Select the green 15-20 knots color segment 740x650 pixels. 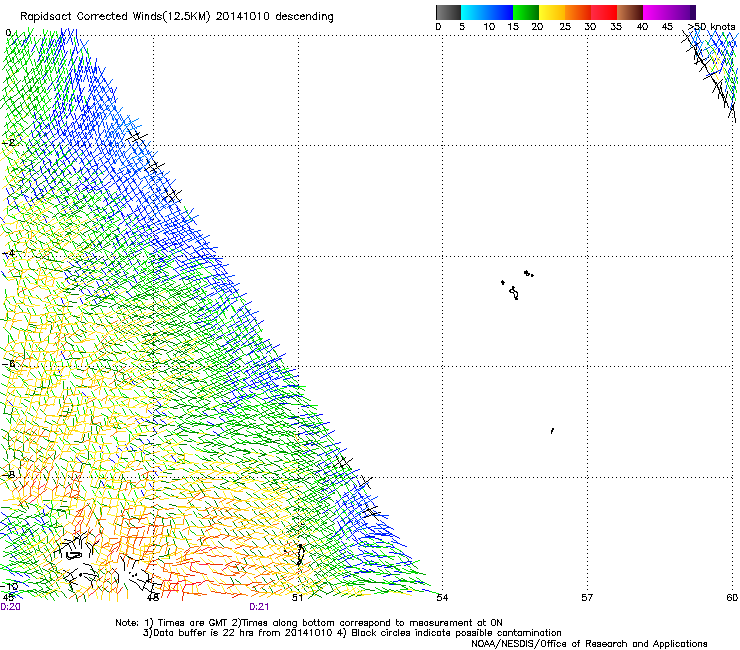[526, 12]
